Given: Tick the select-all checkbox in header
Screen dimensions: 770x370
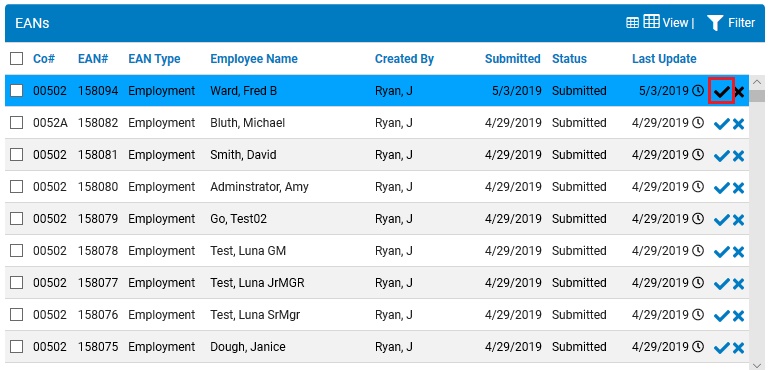Looking at the screenshot, I should 17,58.
